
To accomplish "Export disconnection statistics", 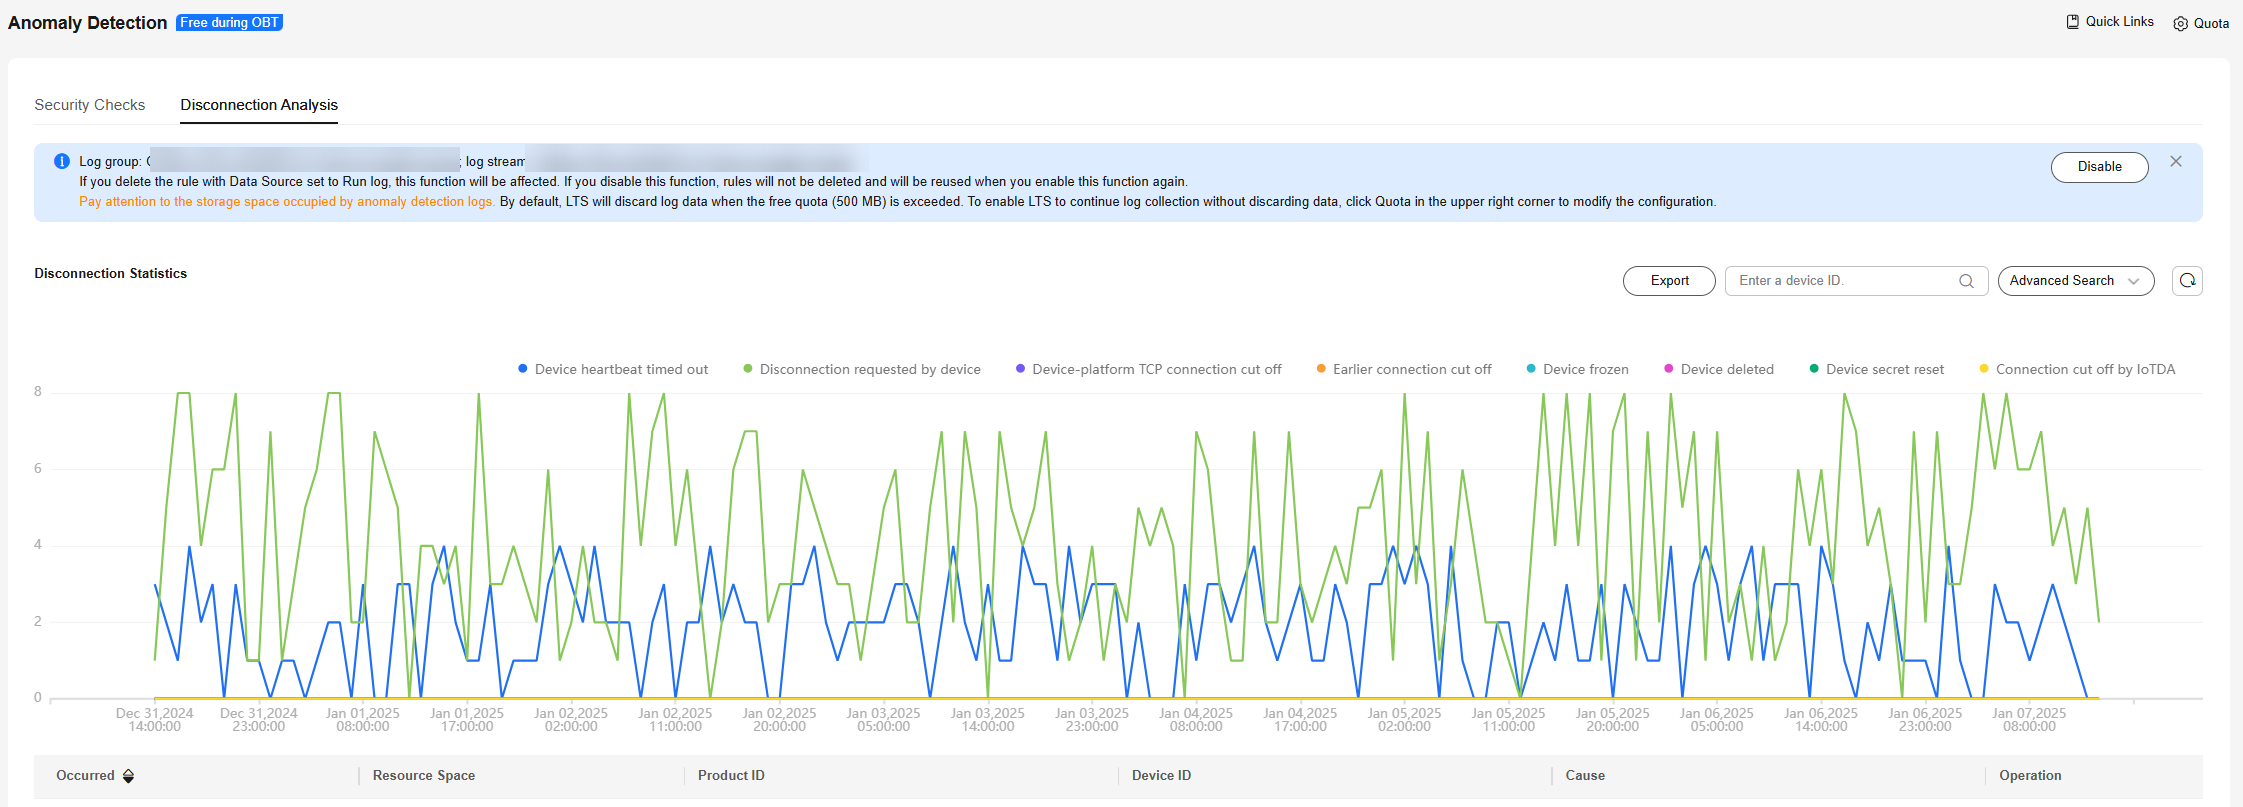I will coord(1669,281).
